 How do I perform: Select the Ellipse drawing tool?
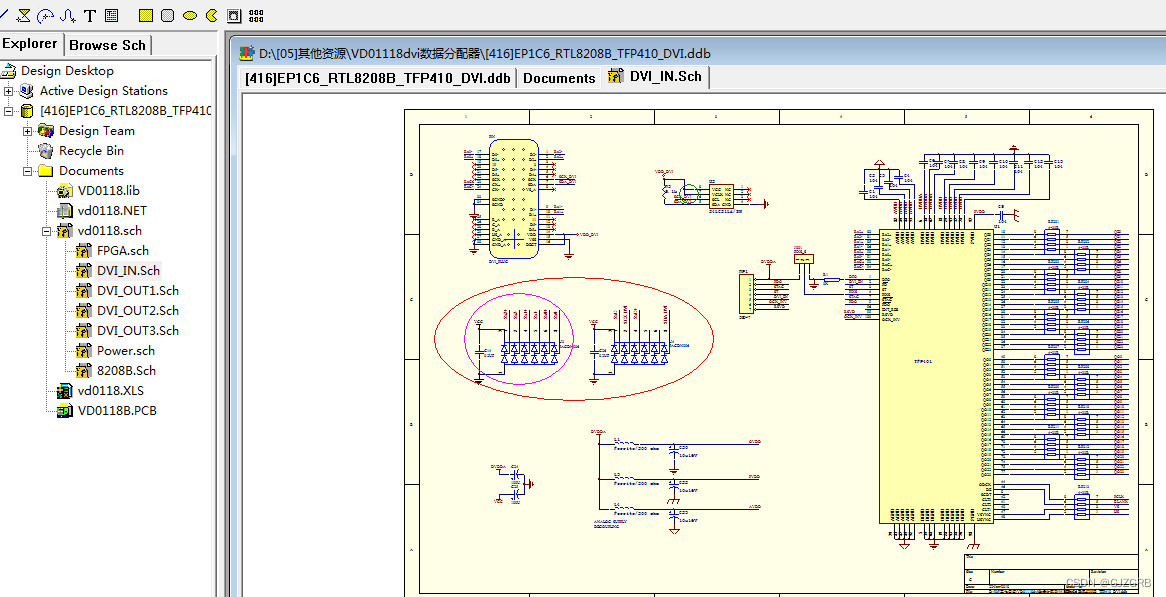tap(190, 15)
